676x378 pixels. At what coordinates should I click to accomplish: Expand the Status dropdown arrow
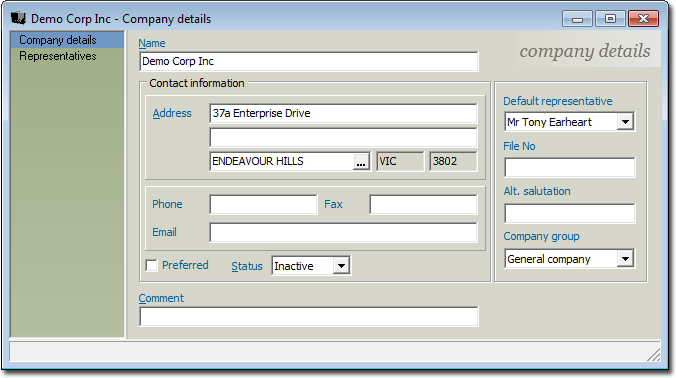[341, 266]
